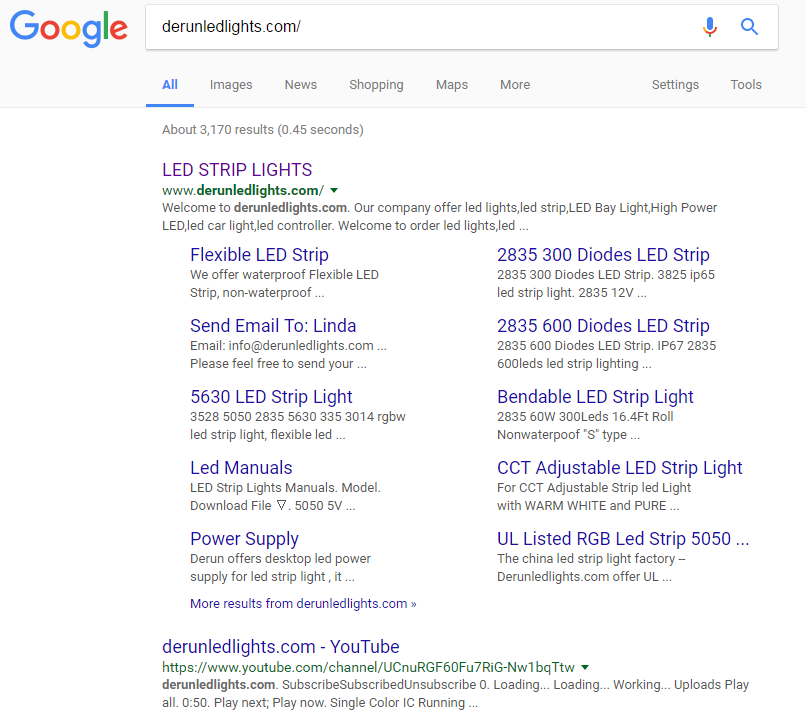
Task: Open the Maps tab
Action: point(452,85)
